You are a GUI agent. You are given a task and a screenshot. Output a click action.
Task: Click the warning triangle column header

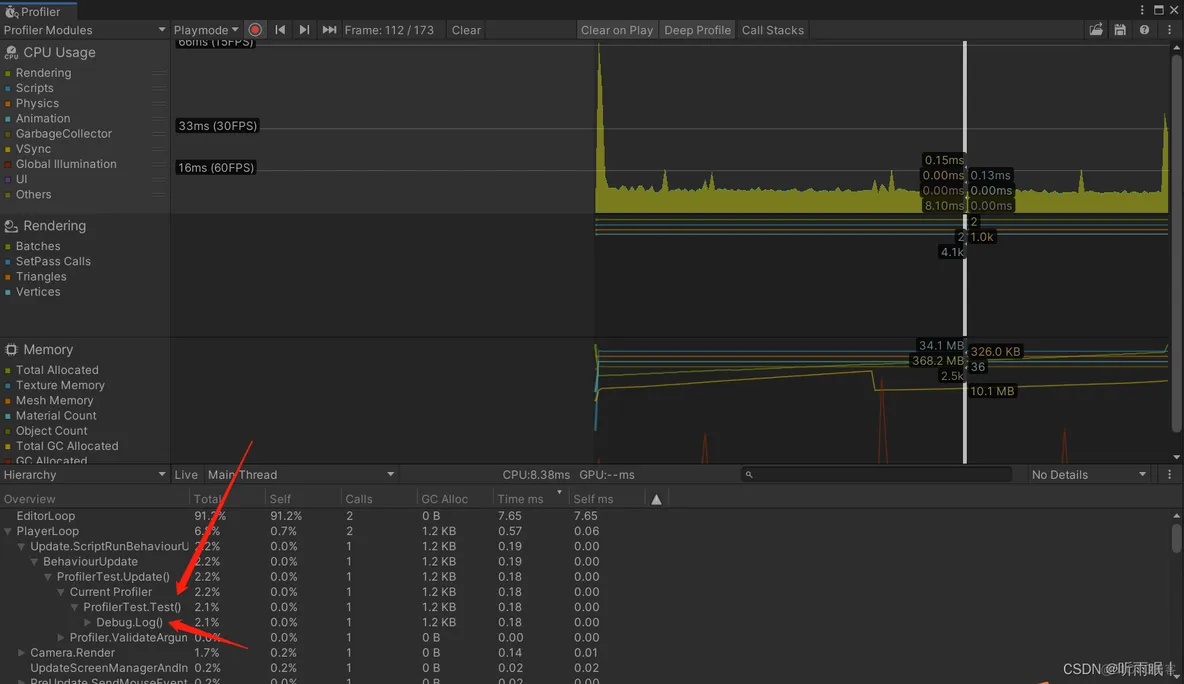tap(656, 499)
